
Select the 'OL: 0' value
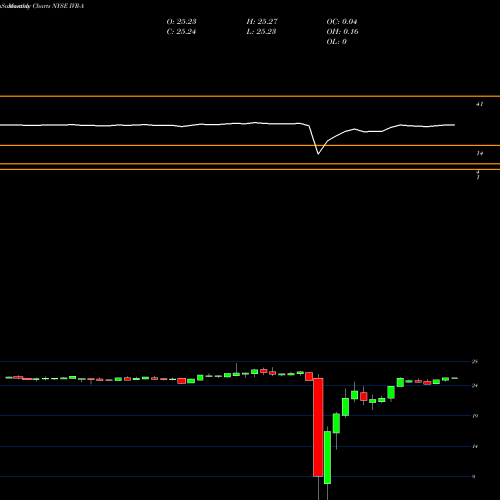(x=336, y=42)
